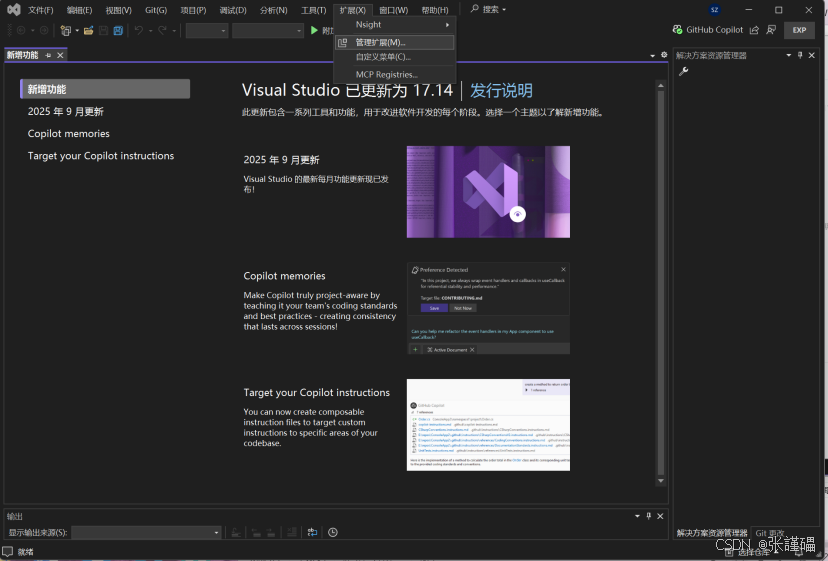Select MCP Registries... menu entry
Viewport: 828px width, 561px height.
coord(395,74)
